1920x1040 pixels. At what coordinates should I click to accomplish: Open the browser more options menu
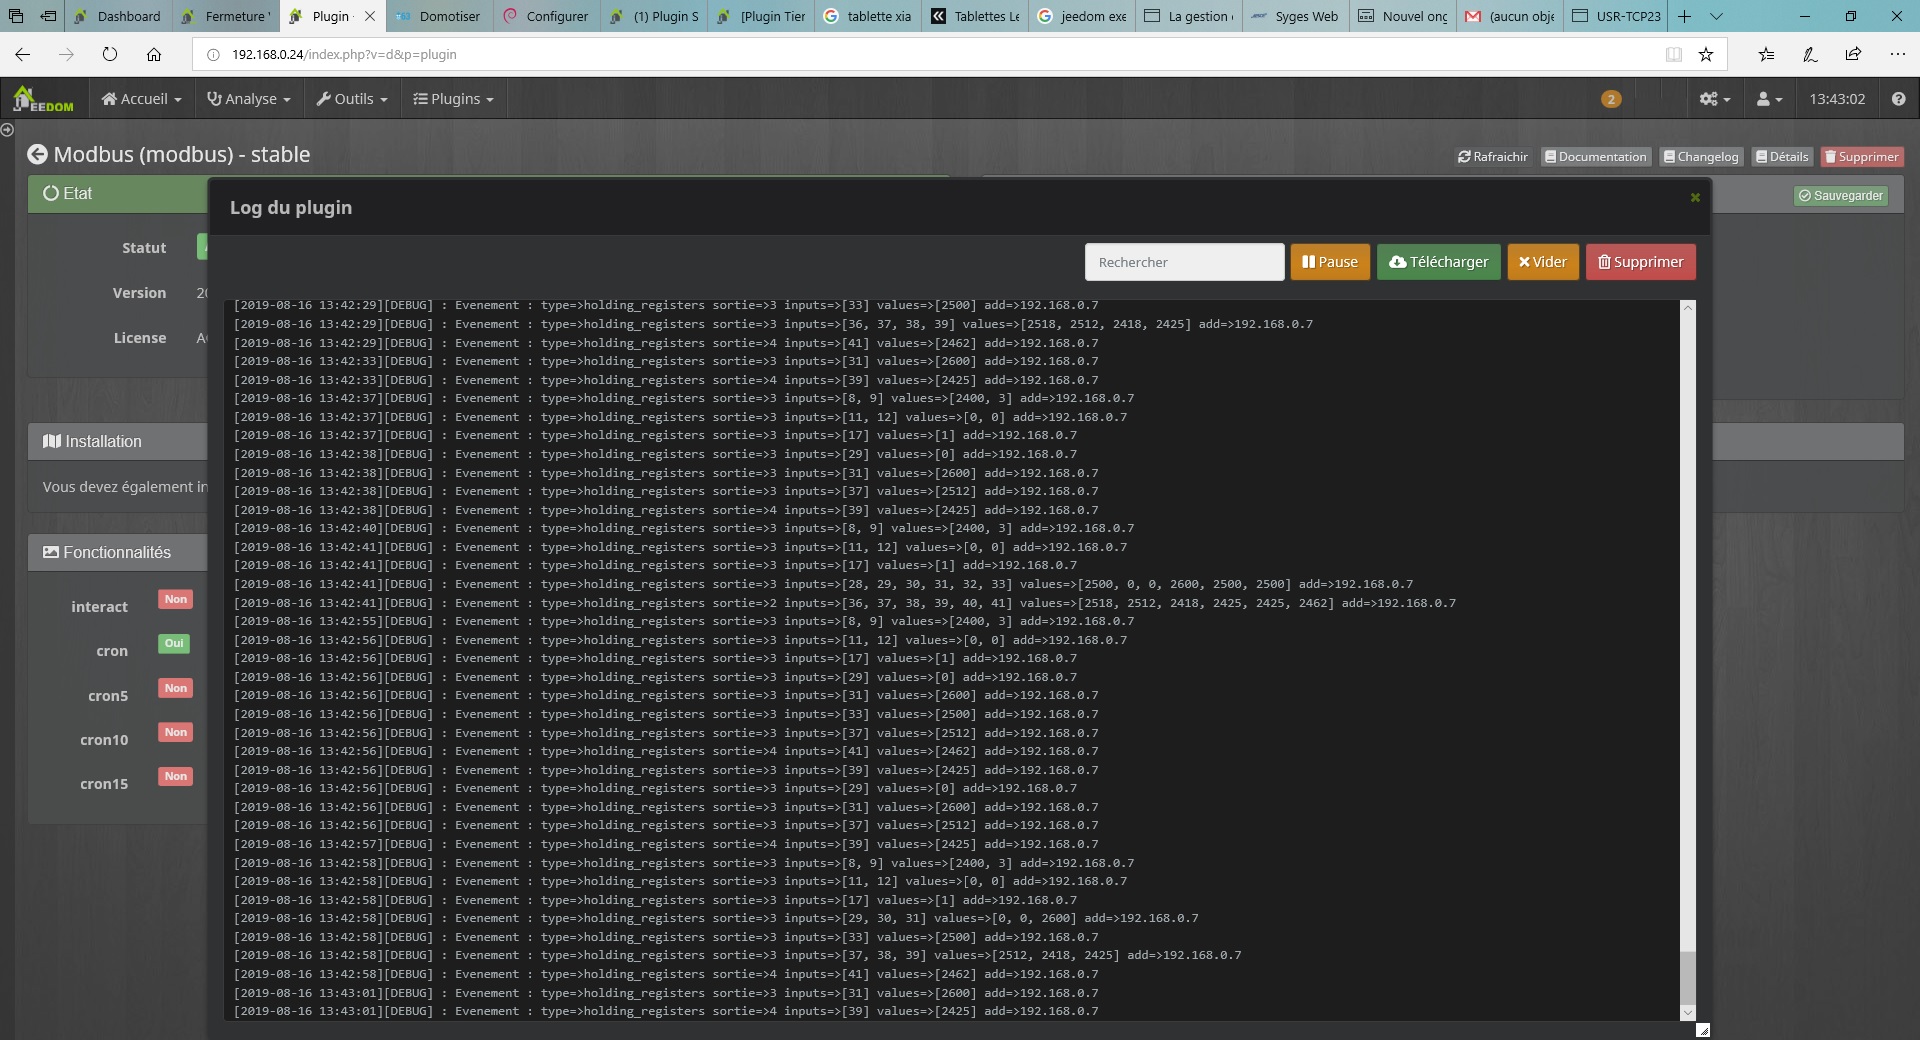(1897, 55)
